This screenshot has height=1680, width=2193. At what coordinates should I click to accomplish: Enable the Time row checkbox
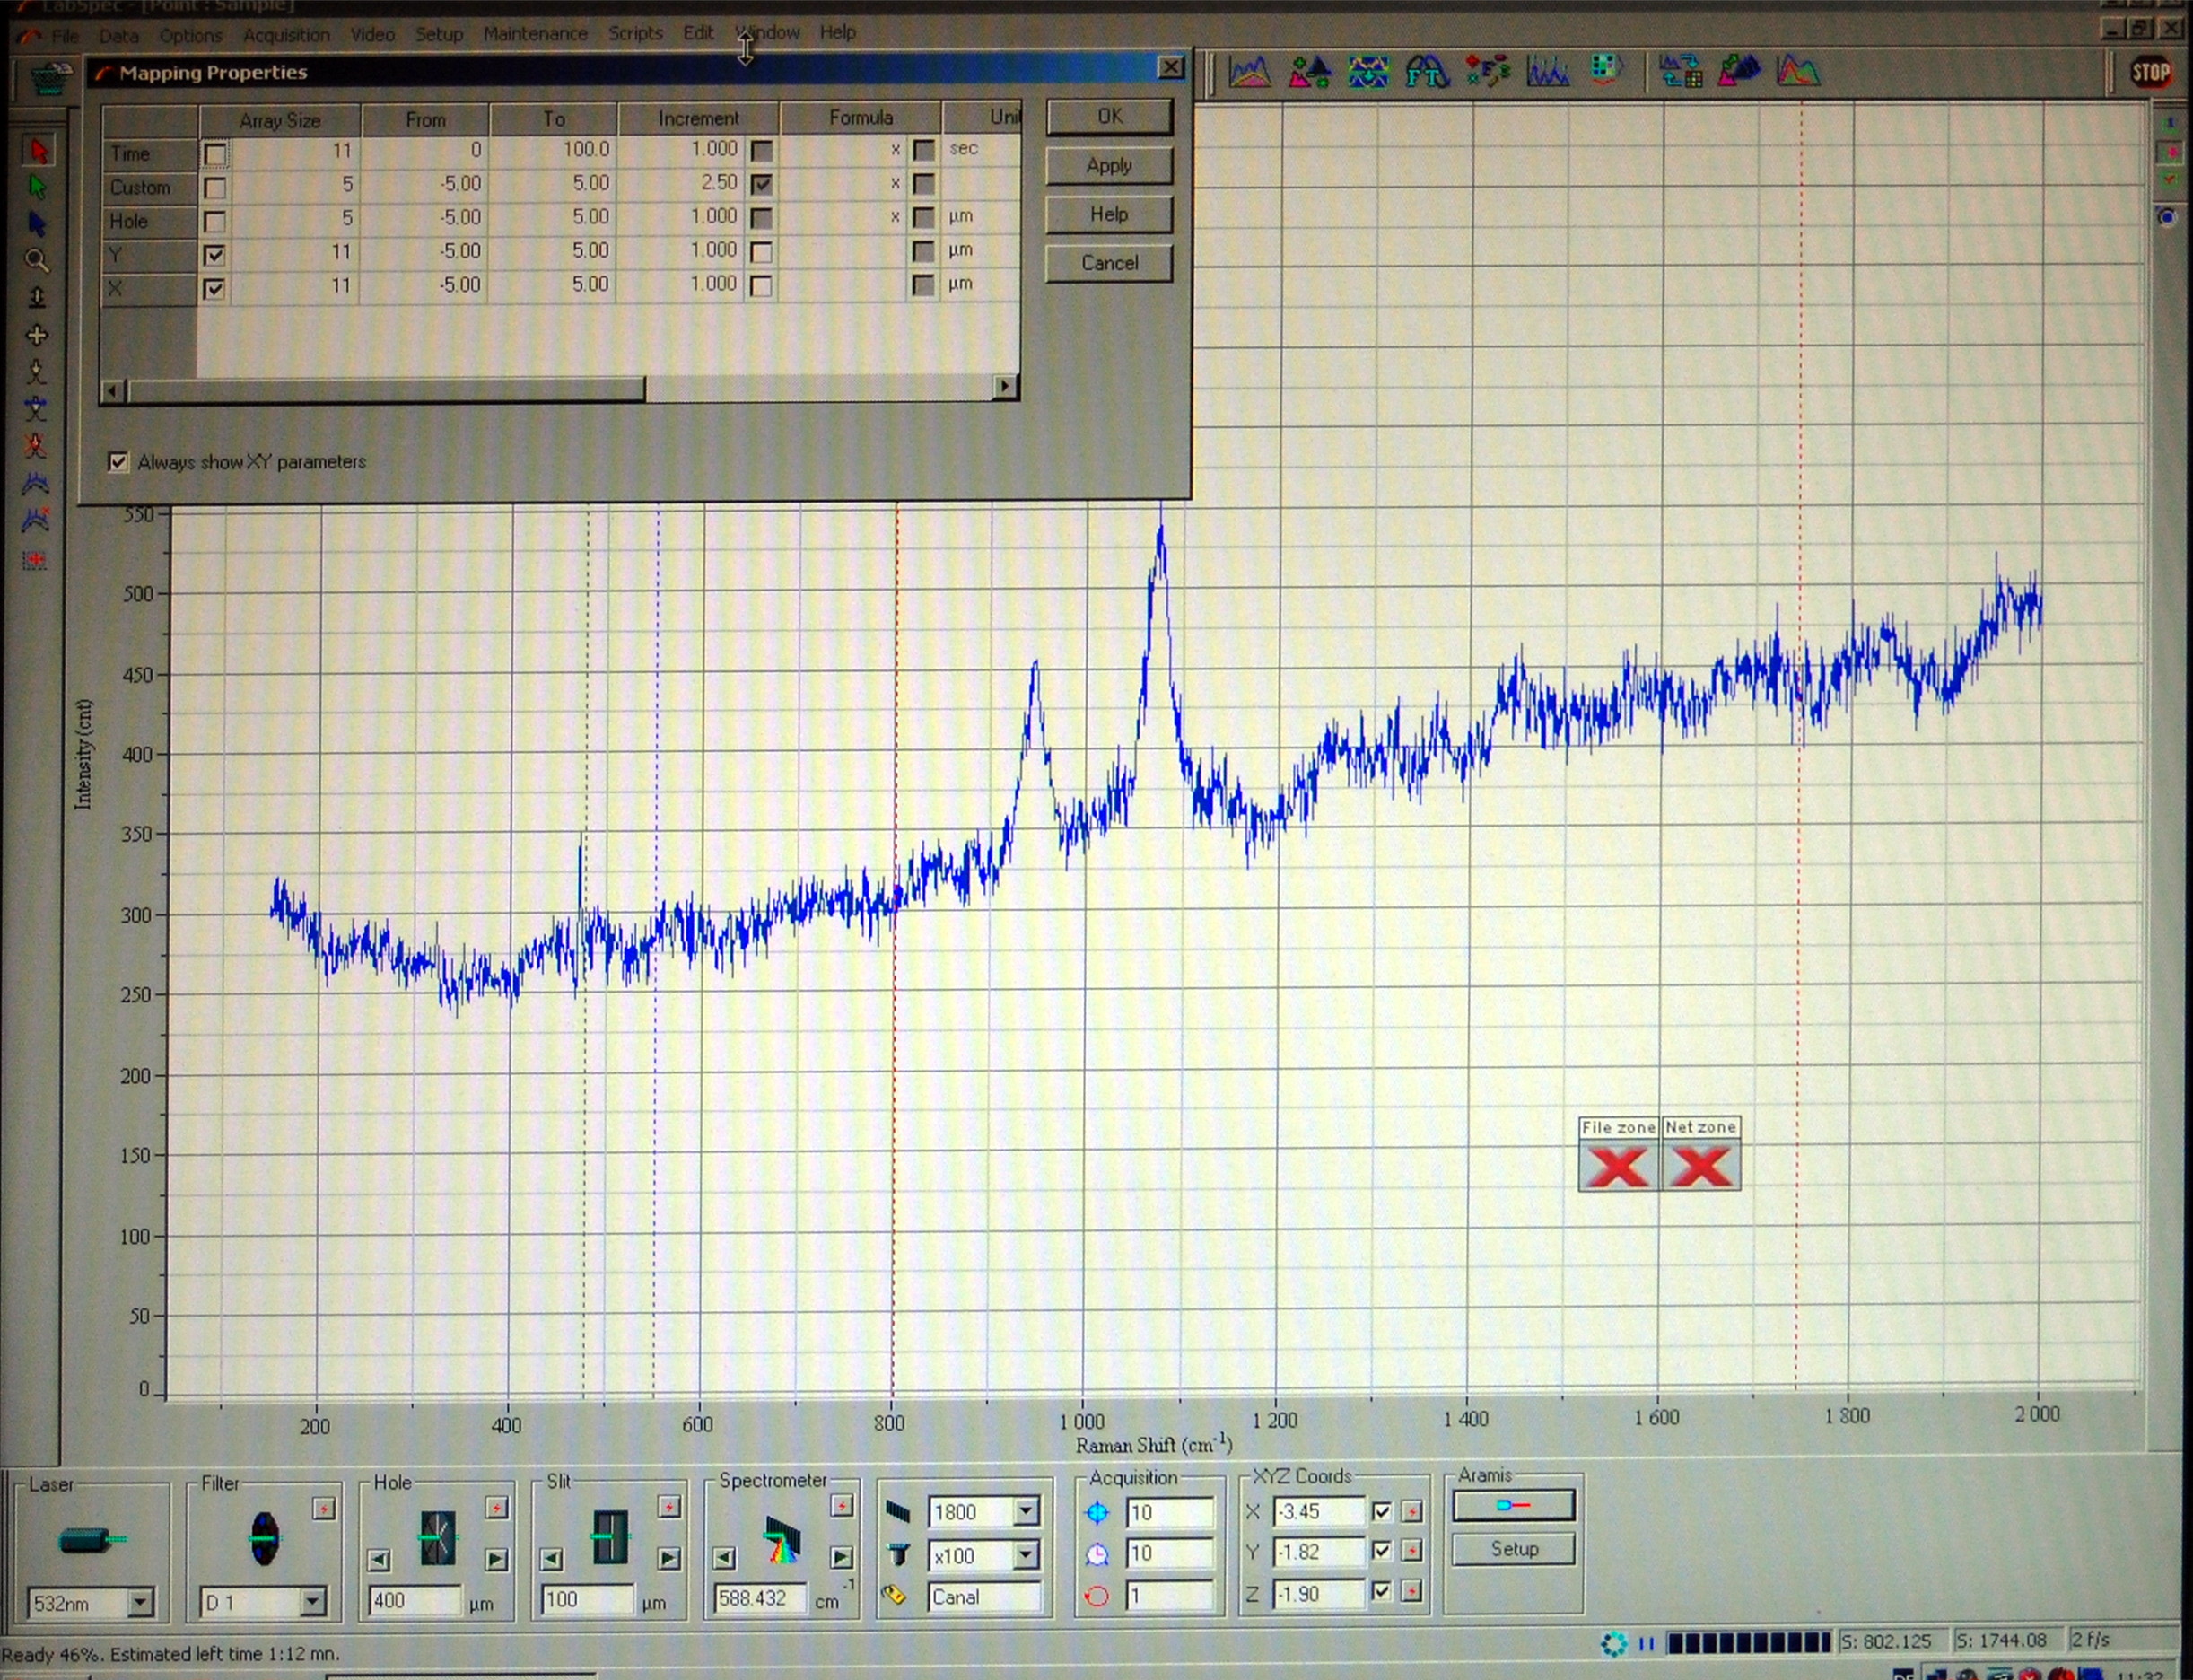tap(215, 154)
